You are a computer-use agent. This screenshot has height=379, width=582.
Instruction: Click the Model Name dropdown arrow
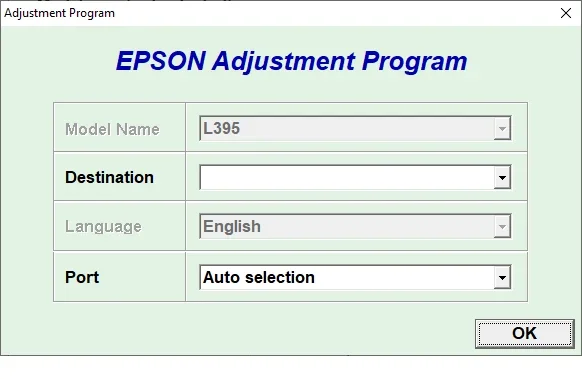point(502,128)
